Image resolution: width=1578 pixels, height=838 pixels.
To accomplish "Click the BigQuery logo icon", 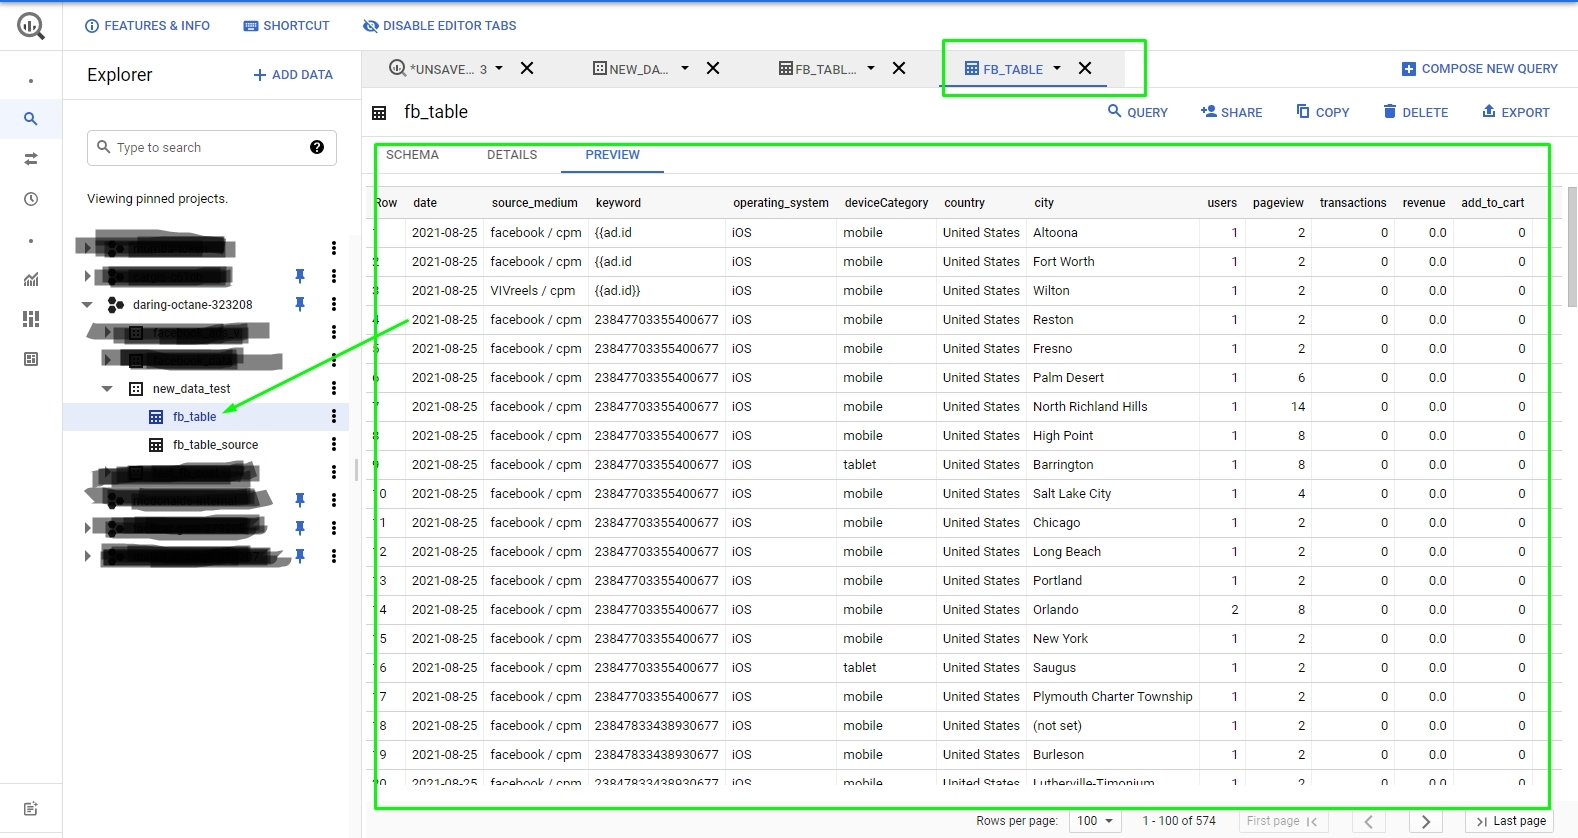I will pos(31,26).
